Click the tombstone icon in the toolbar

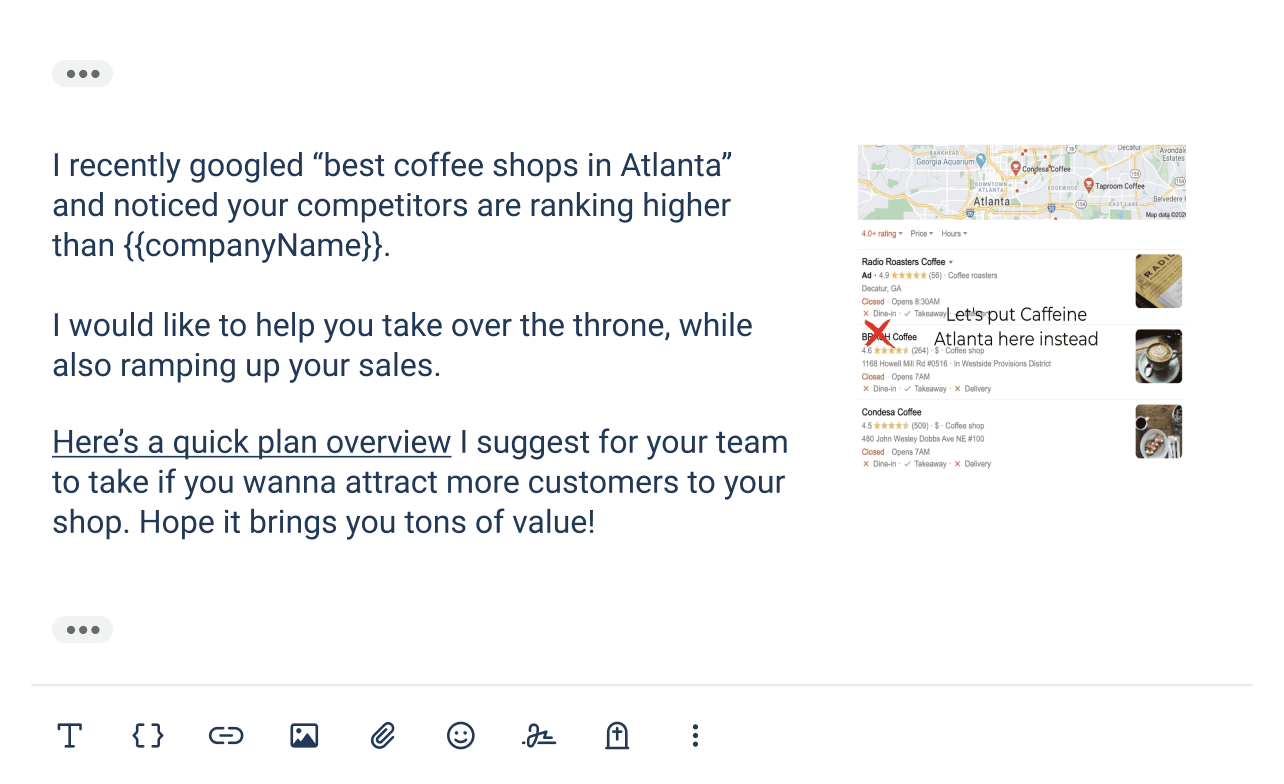[x=617, y=736]
